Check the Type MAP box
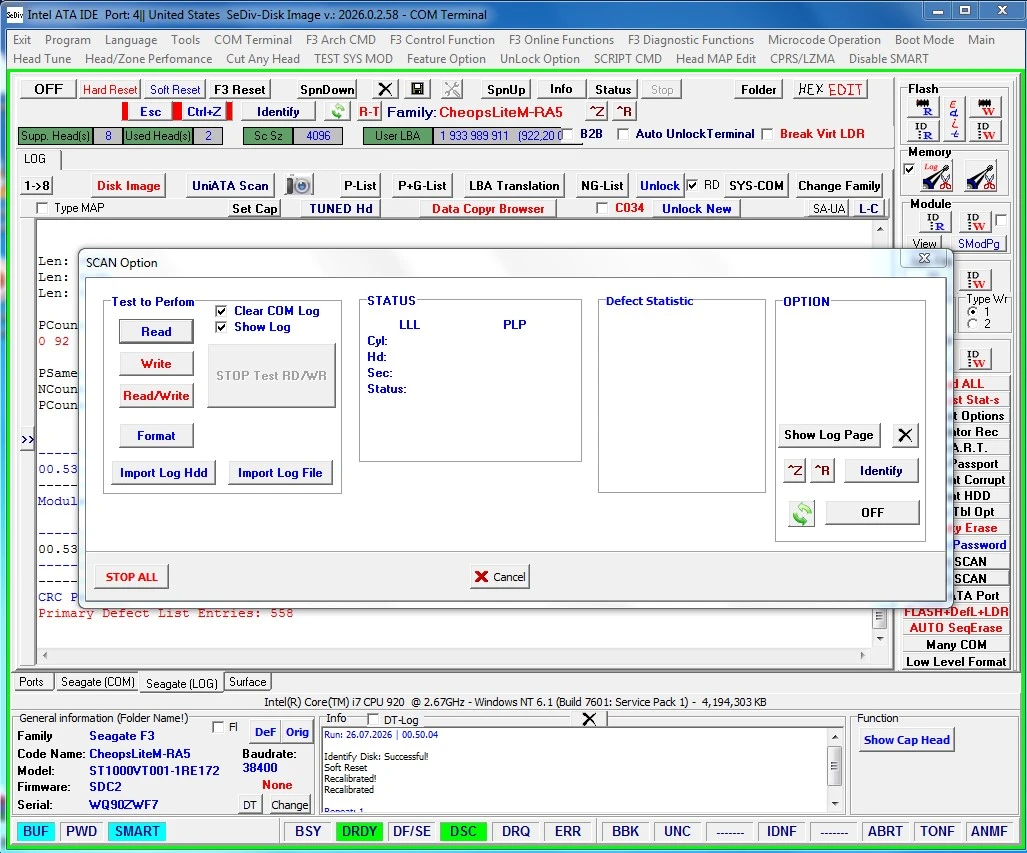1027x853 pixels. click(x=42, y=208)
